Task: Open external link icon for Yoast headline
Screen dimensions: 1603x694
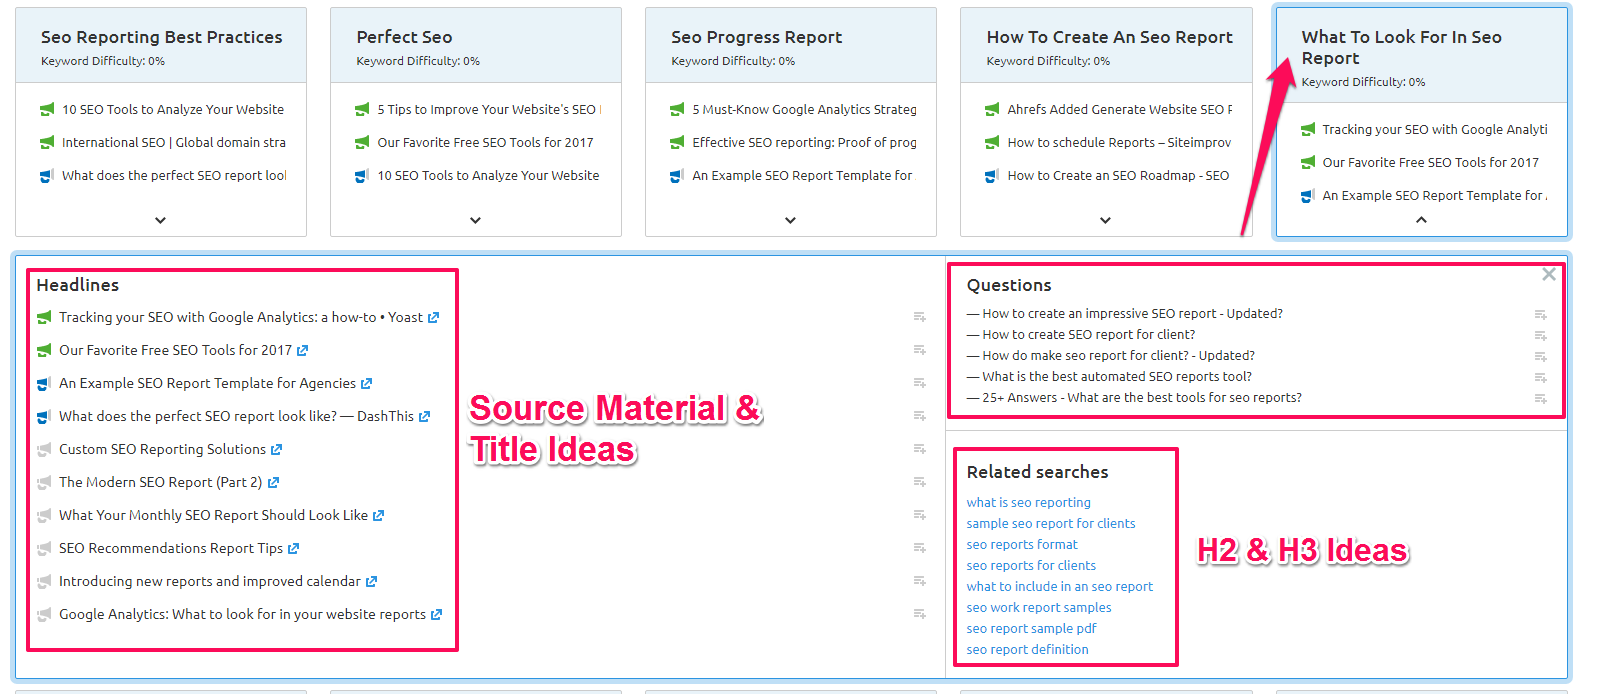Action: tap(433, 318)
